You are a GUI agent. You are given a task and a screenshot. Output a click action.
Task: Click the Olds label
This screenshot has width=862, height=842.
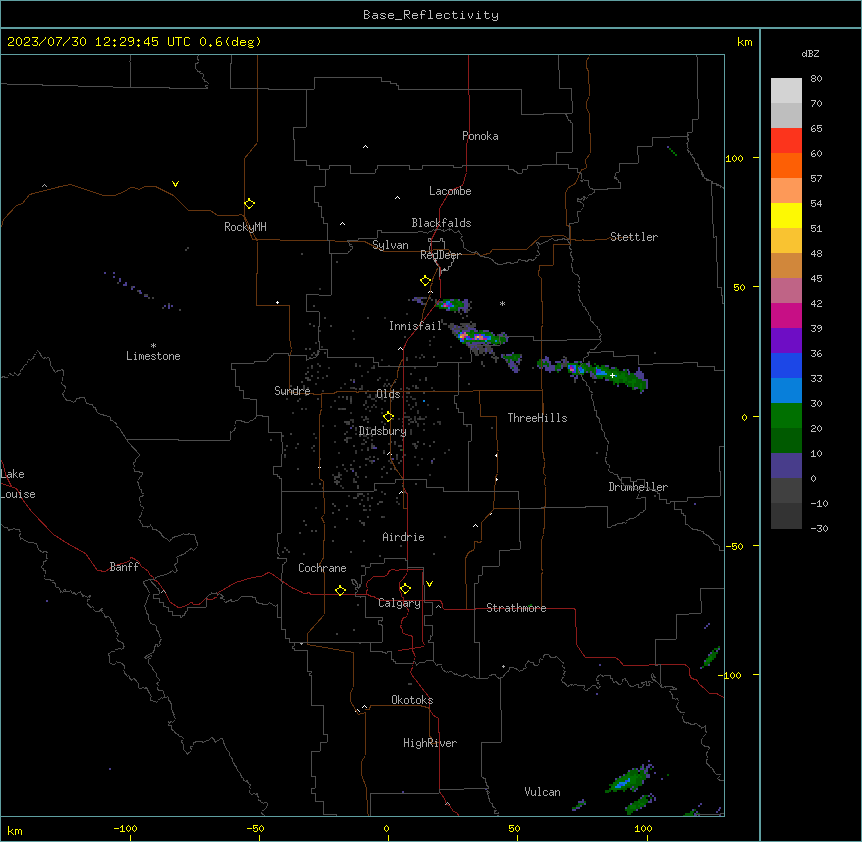tap(388, 394)
